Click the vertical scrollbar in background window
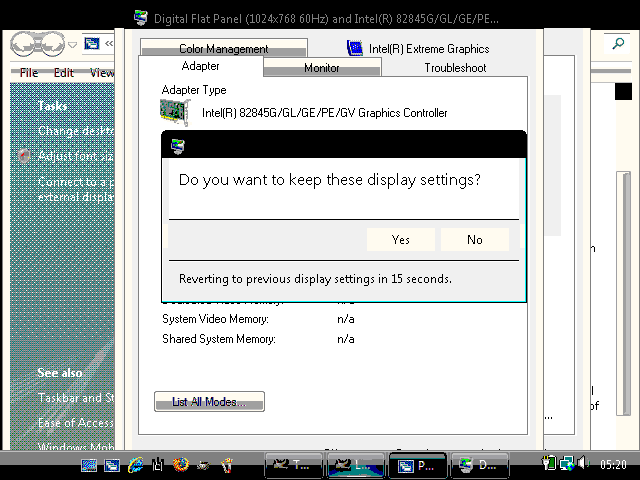This screenshot has height=480, width=640. (x=623, y=293)
